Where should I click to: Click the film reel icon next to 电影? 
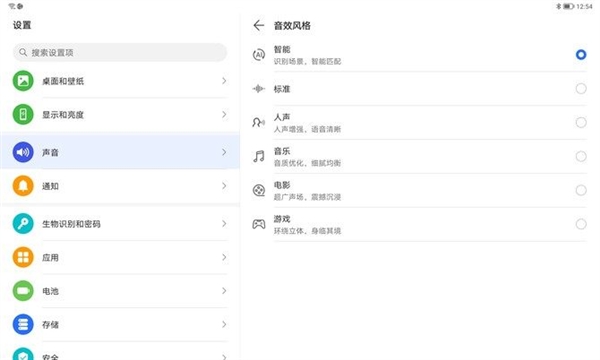pyautogui.click(x=259, y=190)
